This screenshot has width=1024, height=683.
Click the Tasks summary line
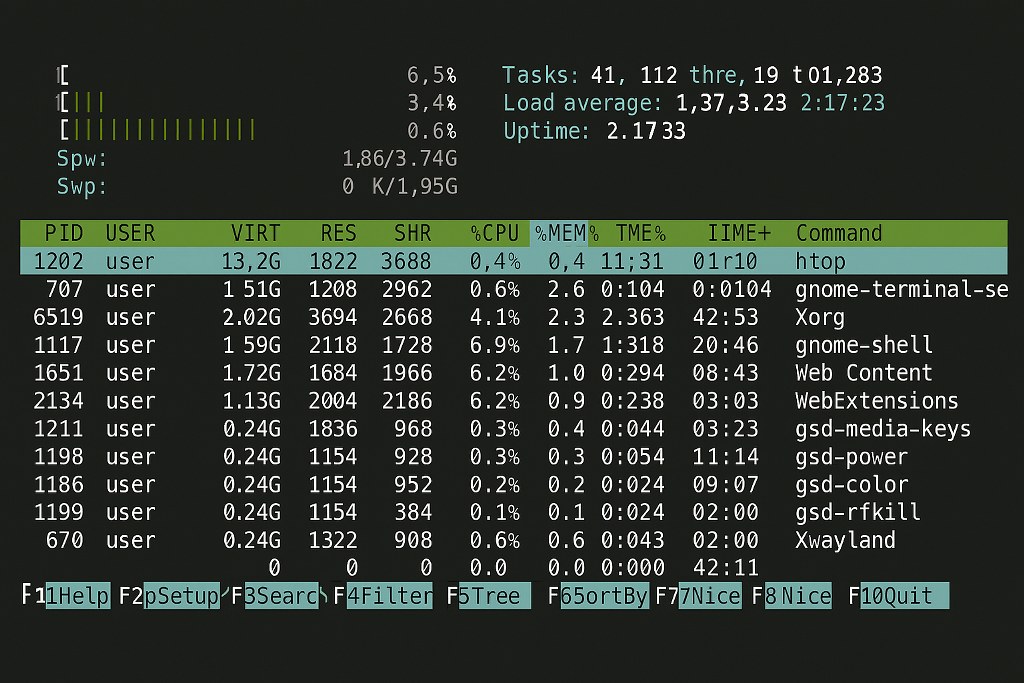692,75
